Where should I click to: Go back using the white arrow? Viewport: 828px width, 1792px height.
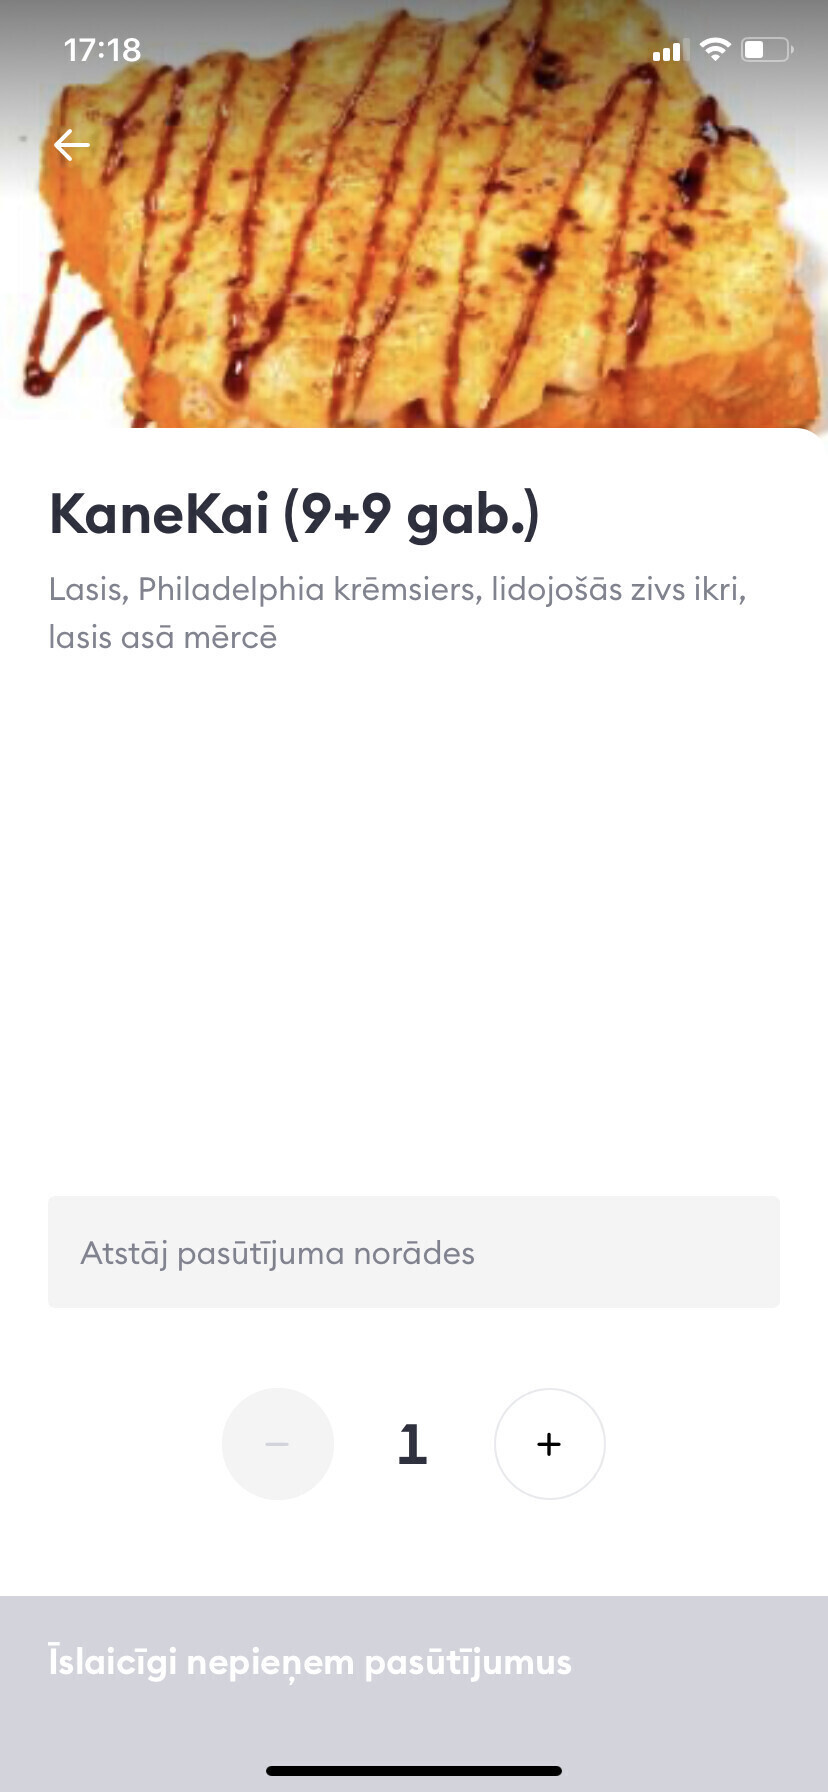(71, 145)
